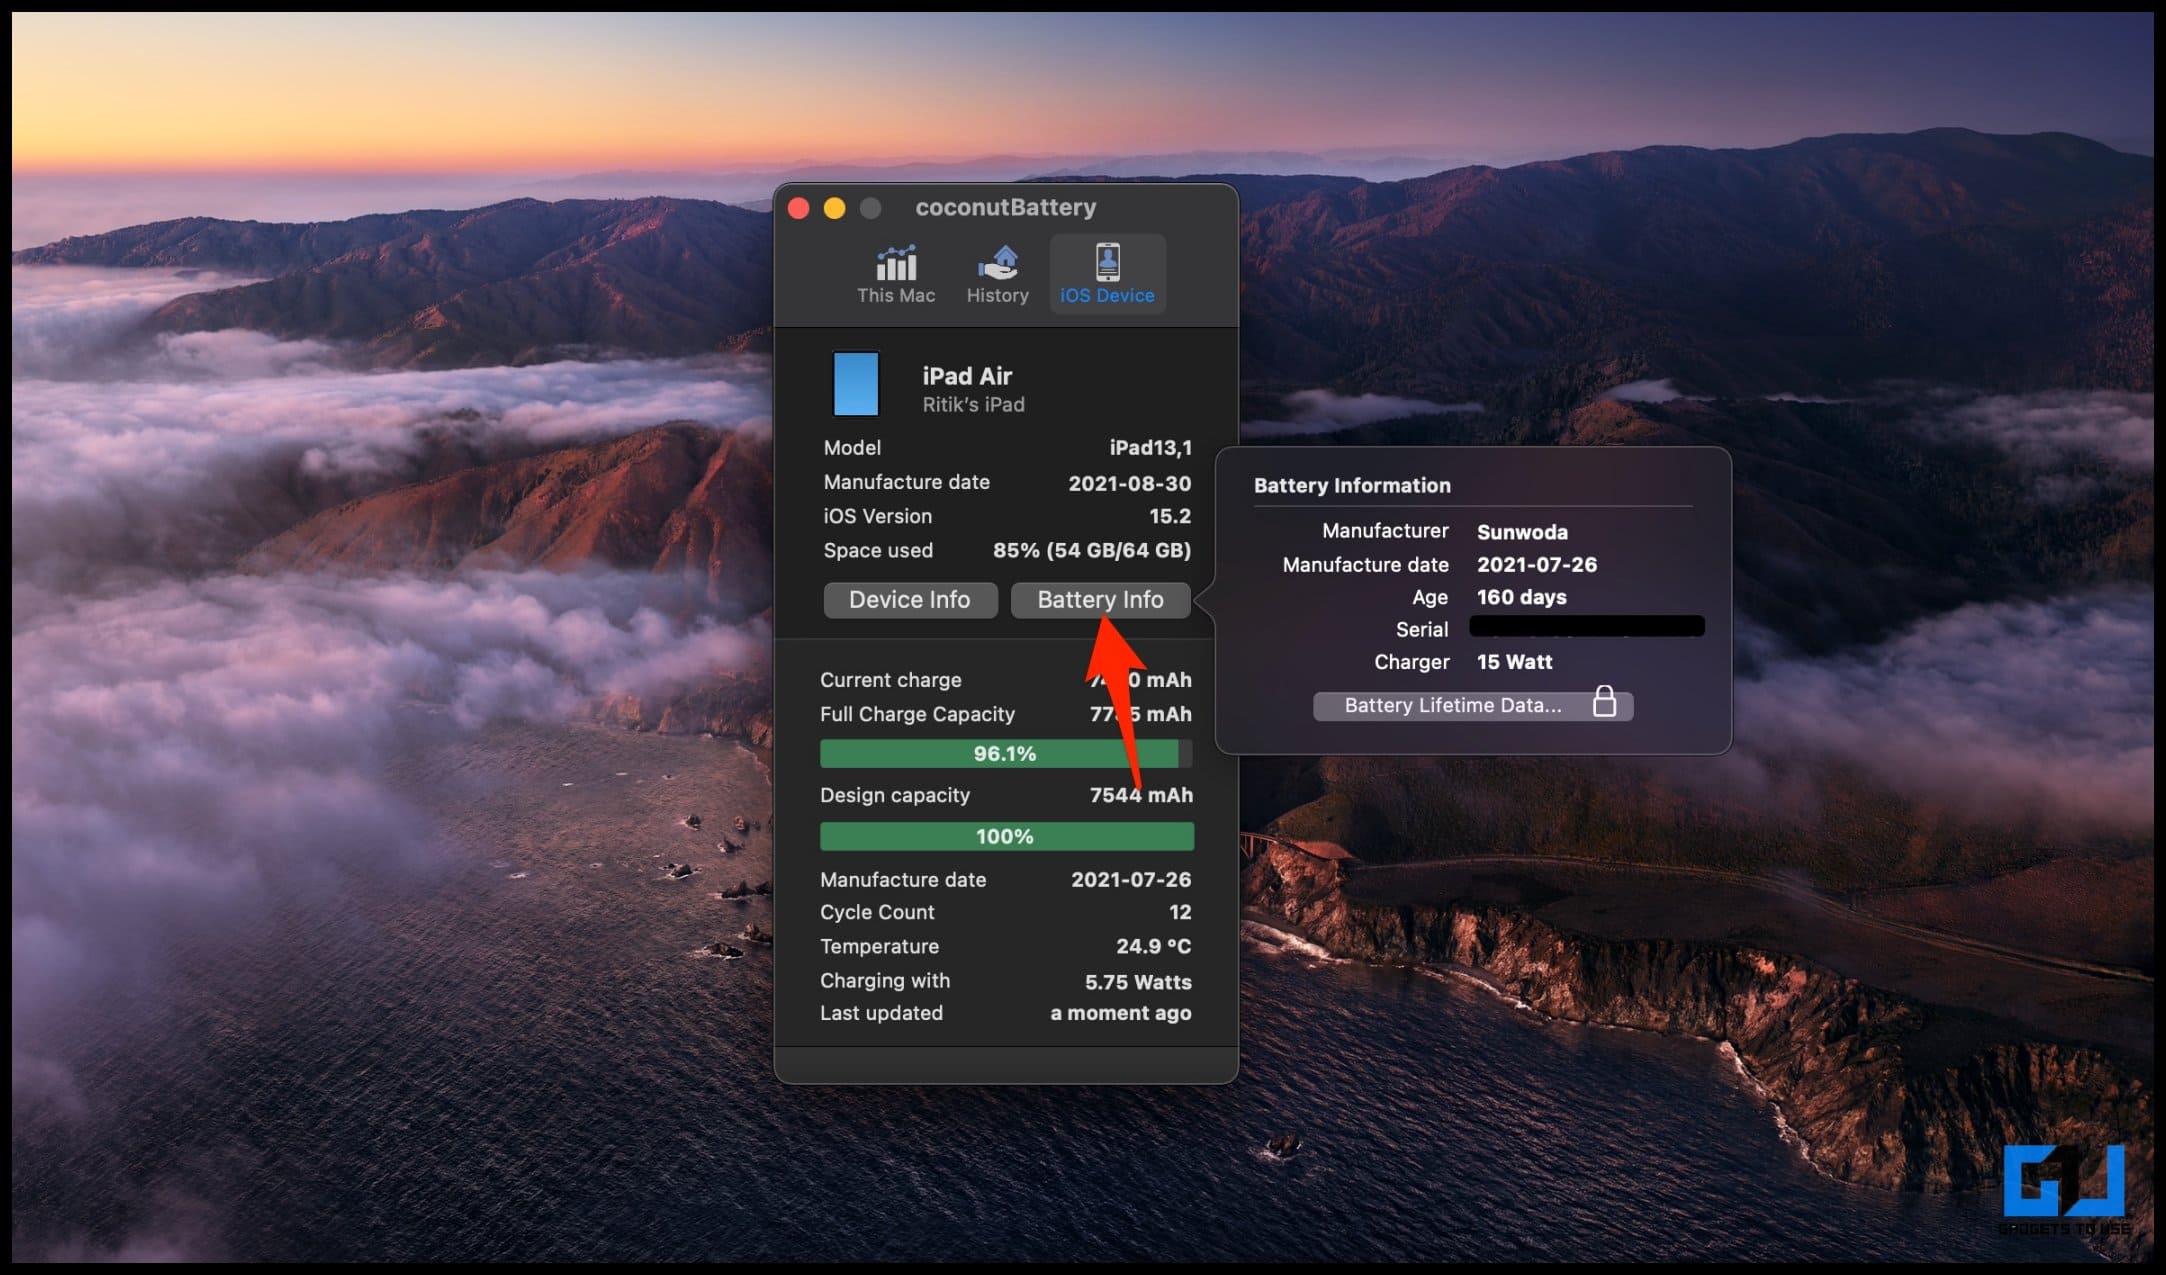Click the 85% (54 GB/64 GB) value

[x=1091, y=550]
